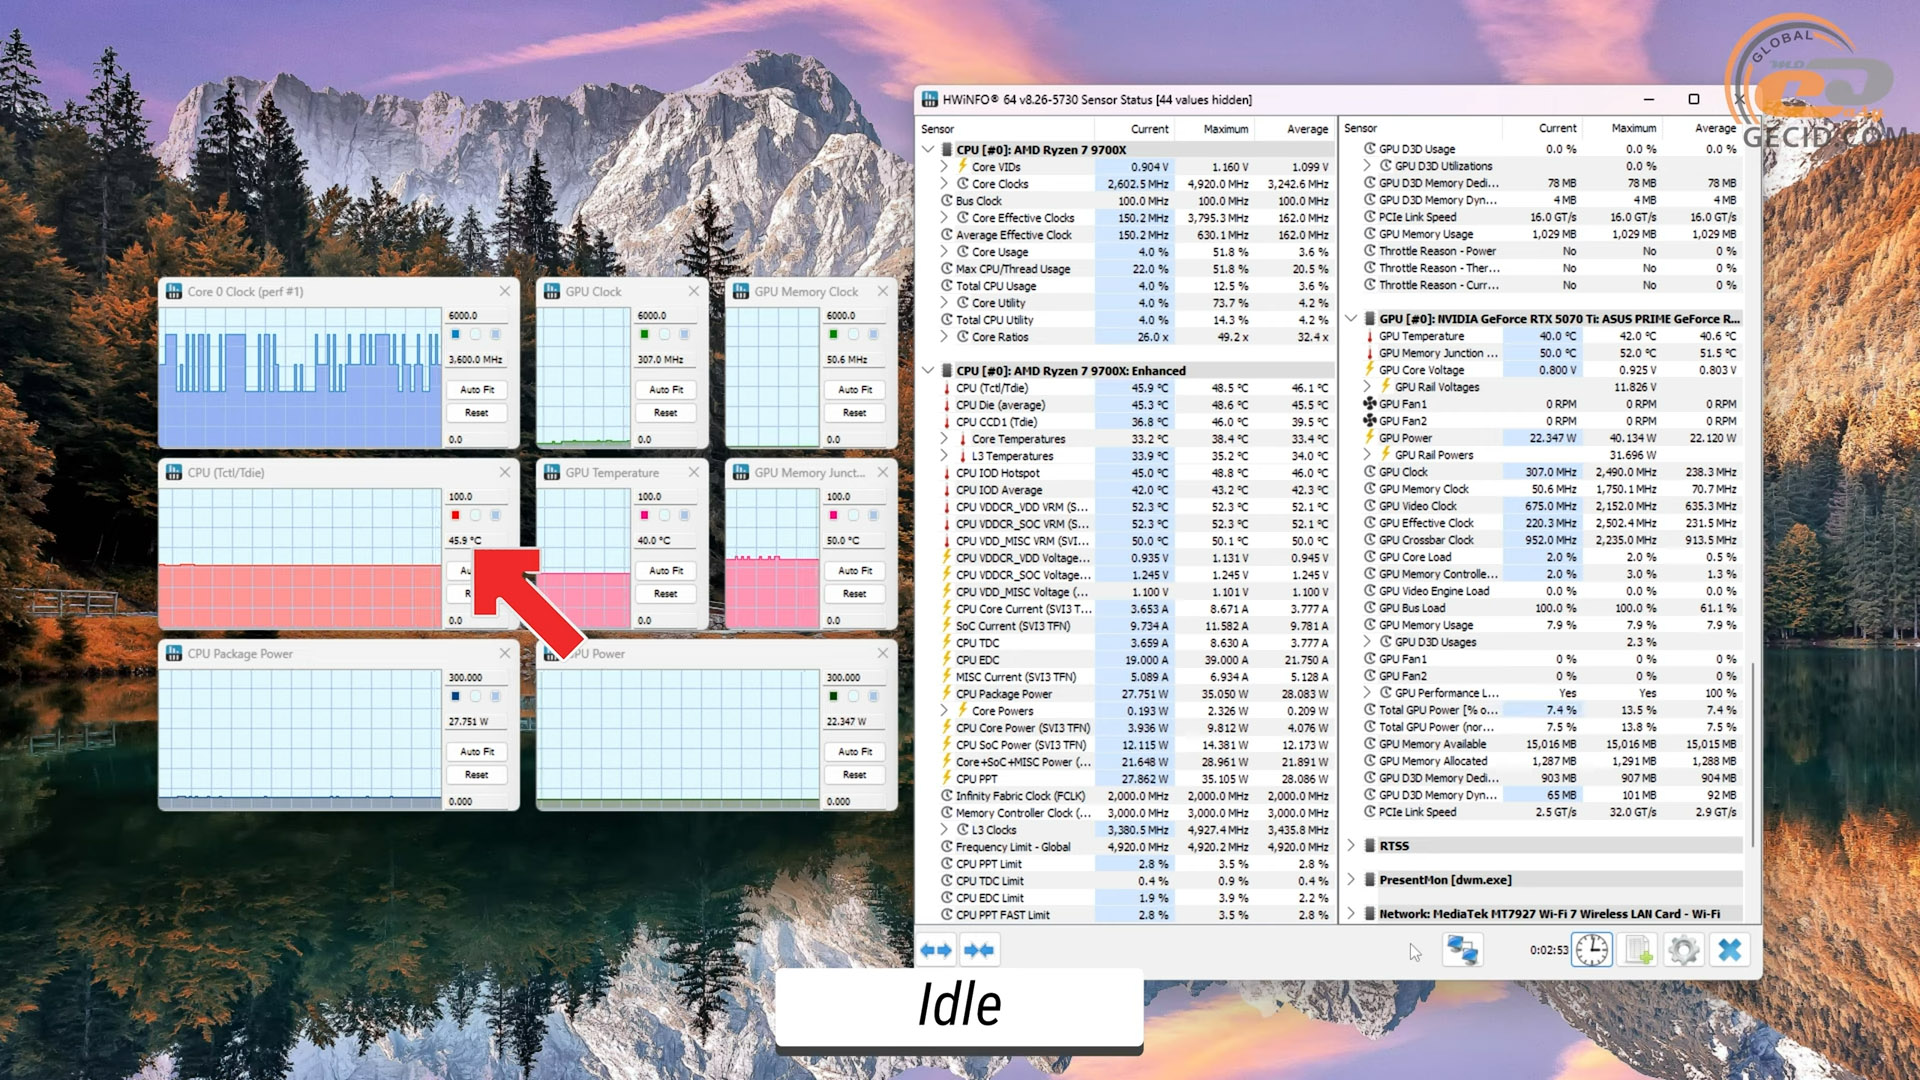Open pink line color swatch in GPU Temperature

pos(645,515)
